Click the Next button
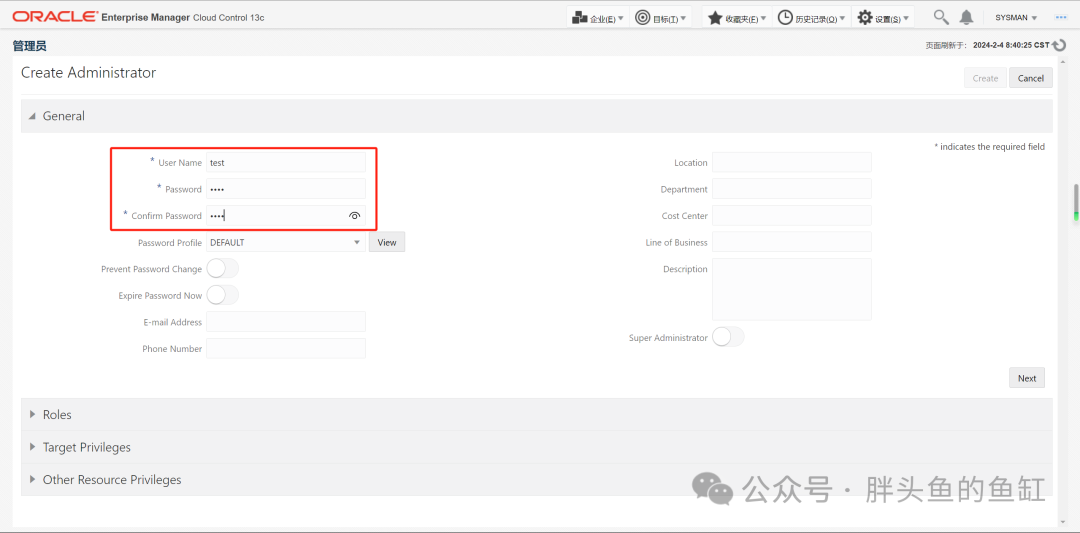Image resolution: width=1080 pixels, height=533 pixels. (x=1027, y=378)
